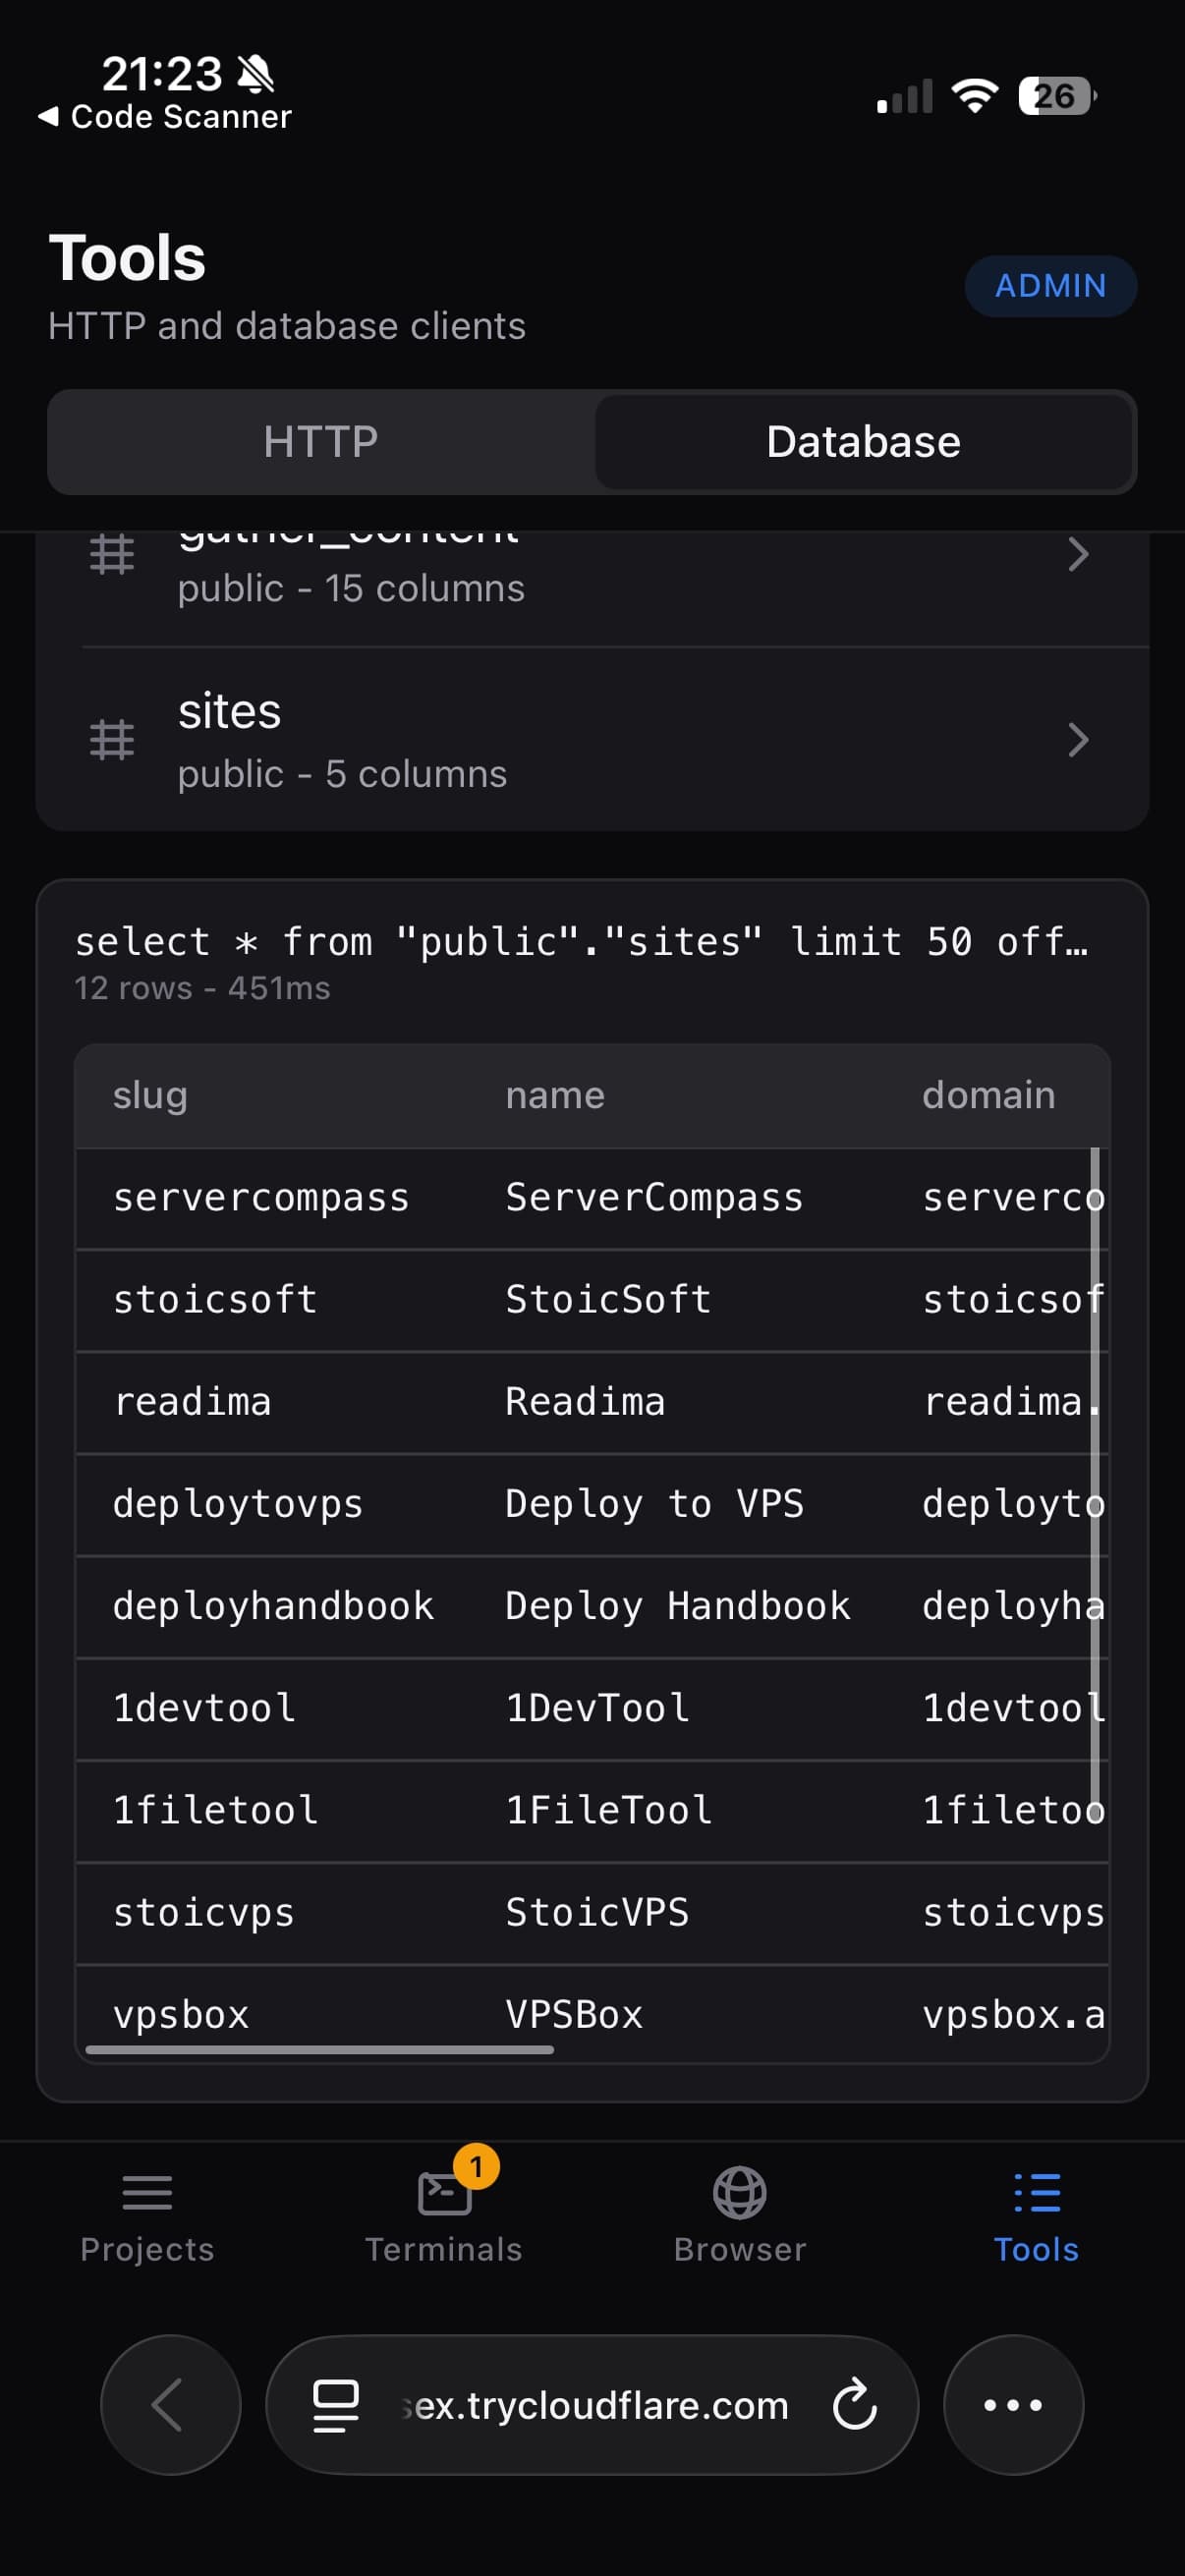Image resolution: width=1185 pixels, height=2576 pixels.
Task: Return to Code Scanner app
Action: pyautogui.click(x=165, y=117)
